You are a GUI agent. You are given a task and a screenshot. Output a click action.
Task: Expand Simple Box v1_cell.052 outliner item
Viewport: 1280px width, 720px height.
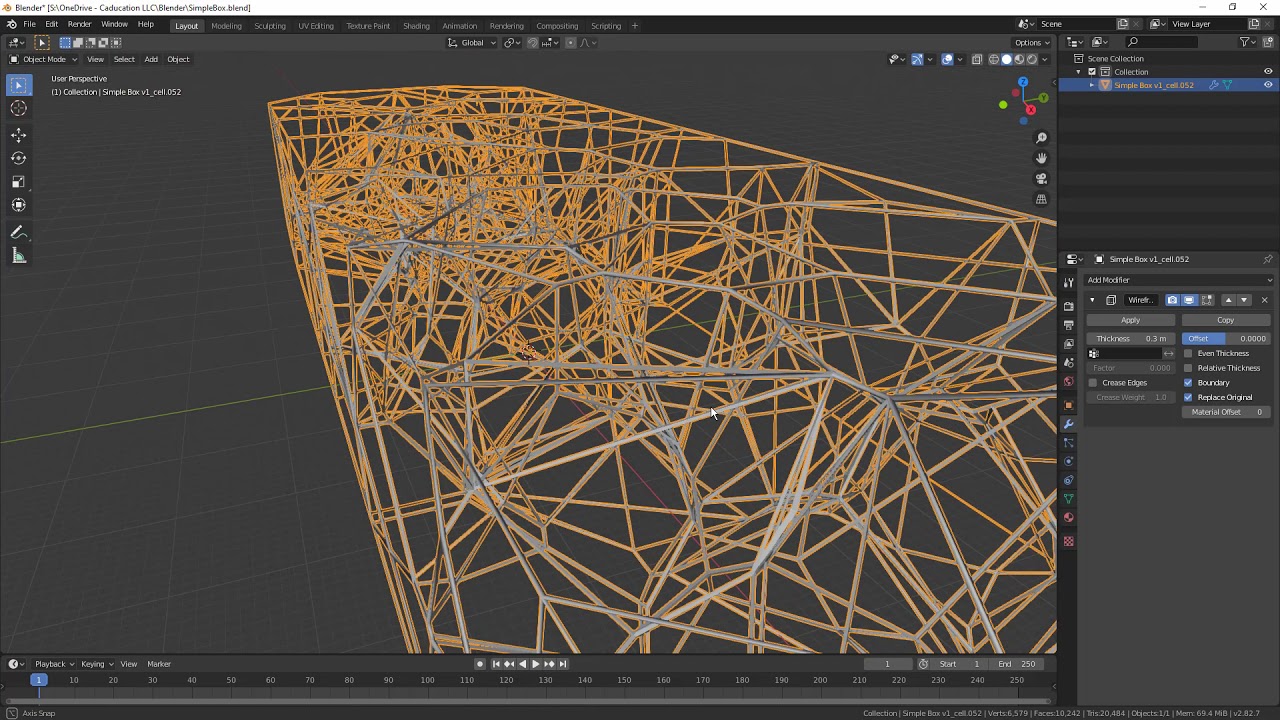coord(1091,85)
